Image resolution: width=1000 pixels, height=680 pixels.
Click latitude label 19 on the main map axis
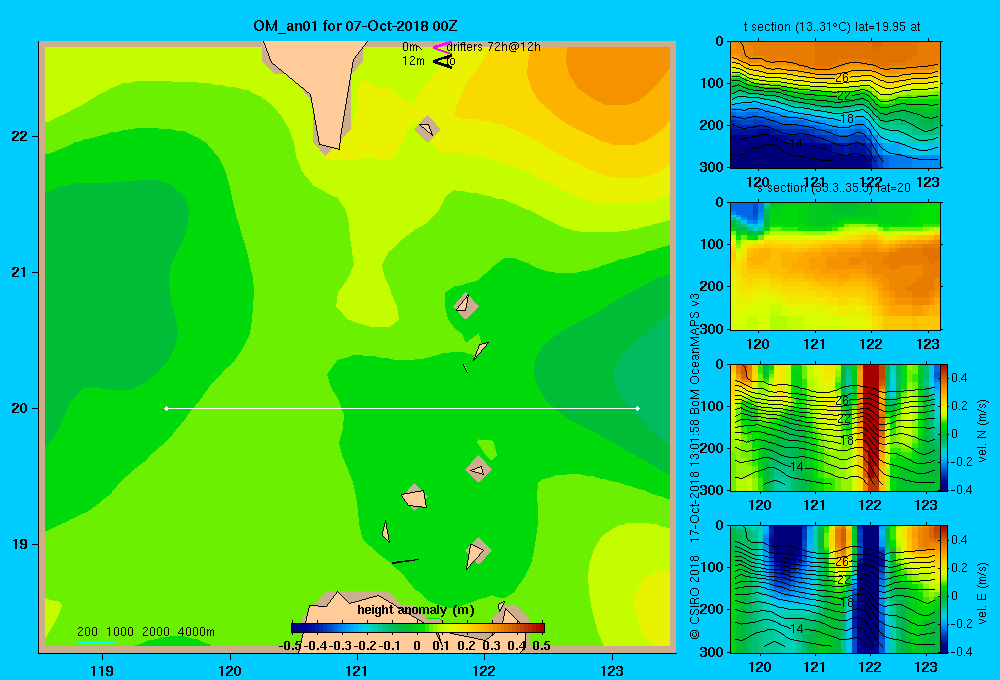[x=20, y=544]
